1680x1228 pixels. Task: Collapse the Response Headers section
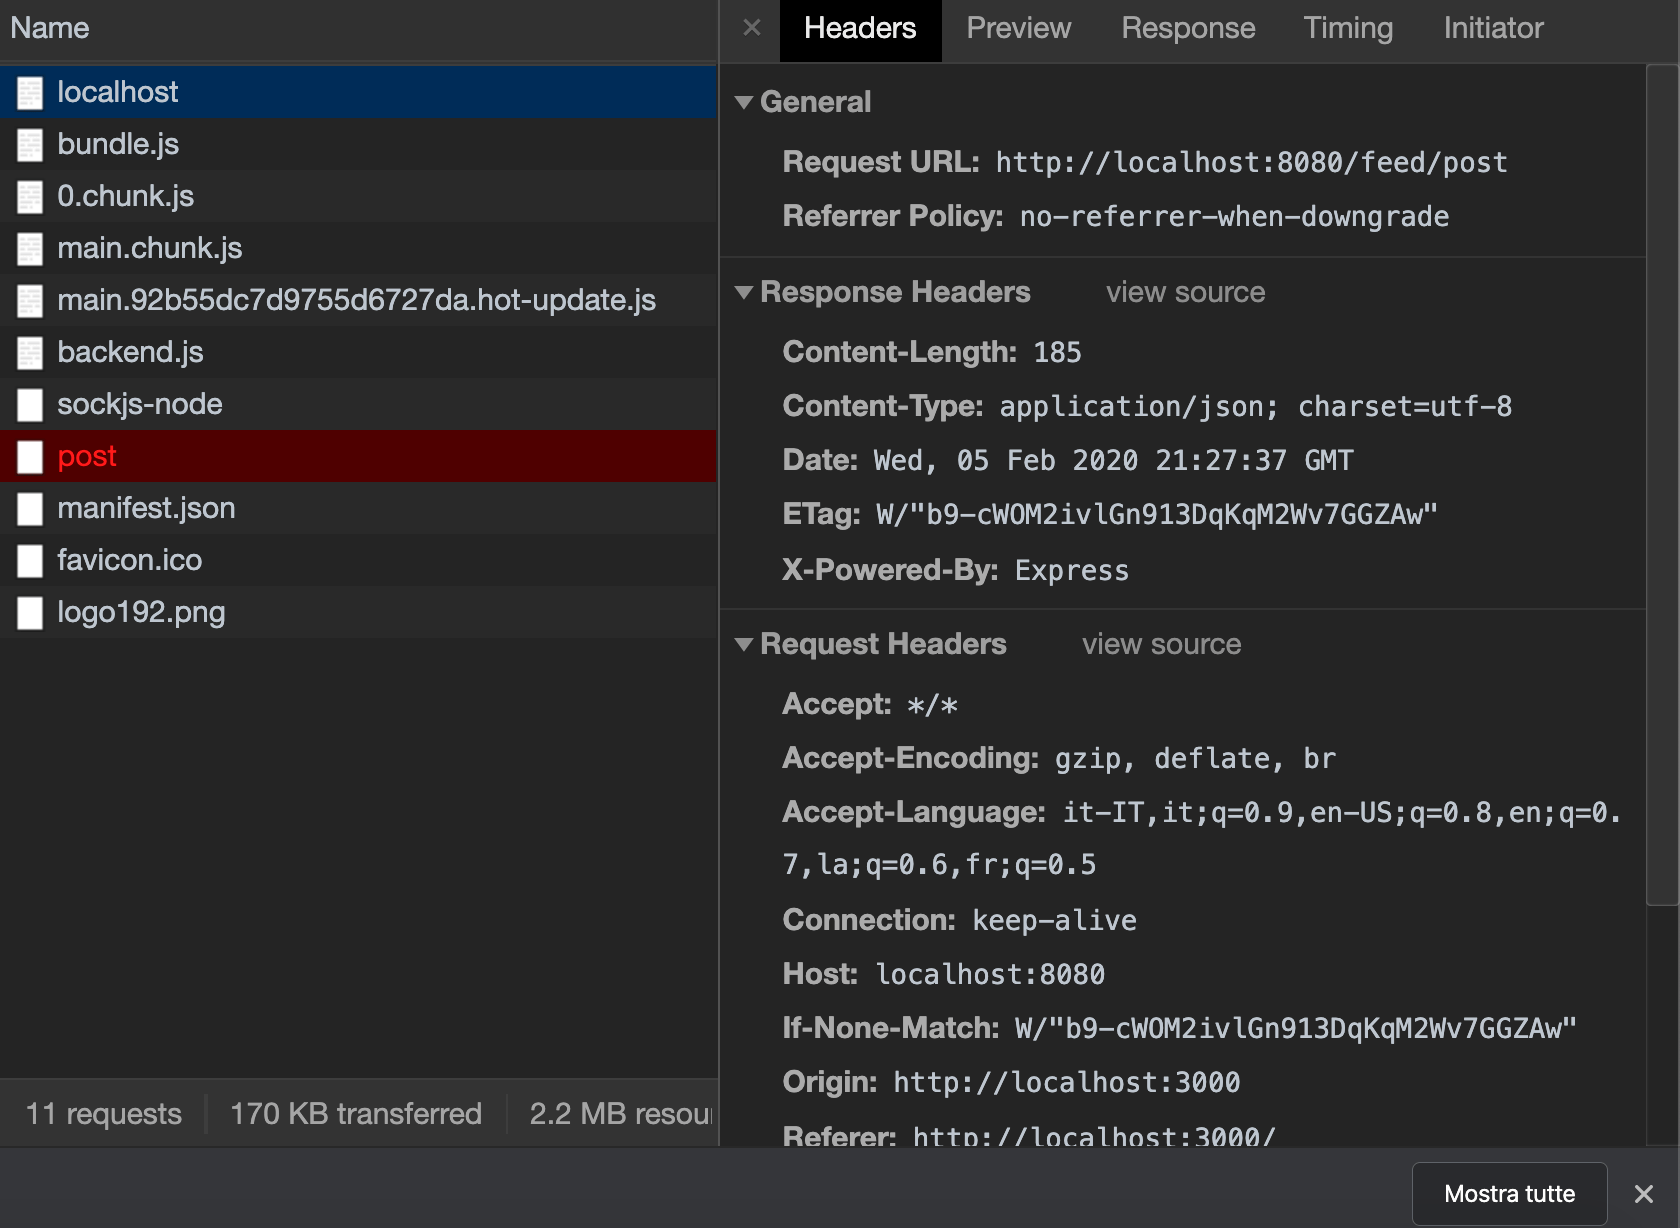click(744, 292)
